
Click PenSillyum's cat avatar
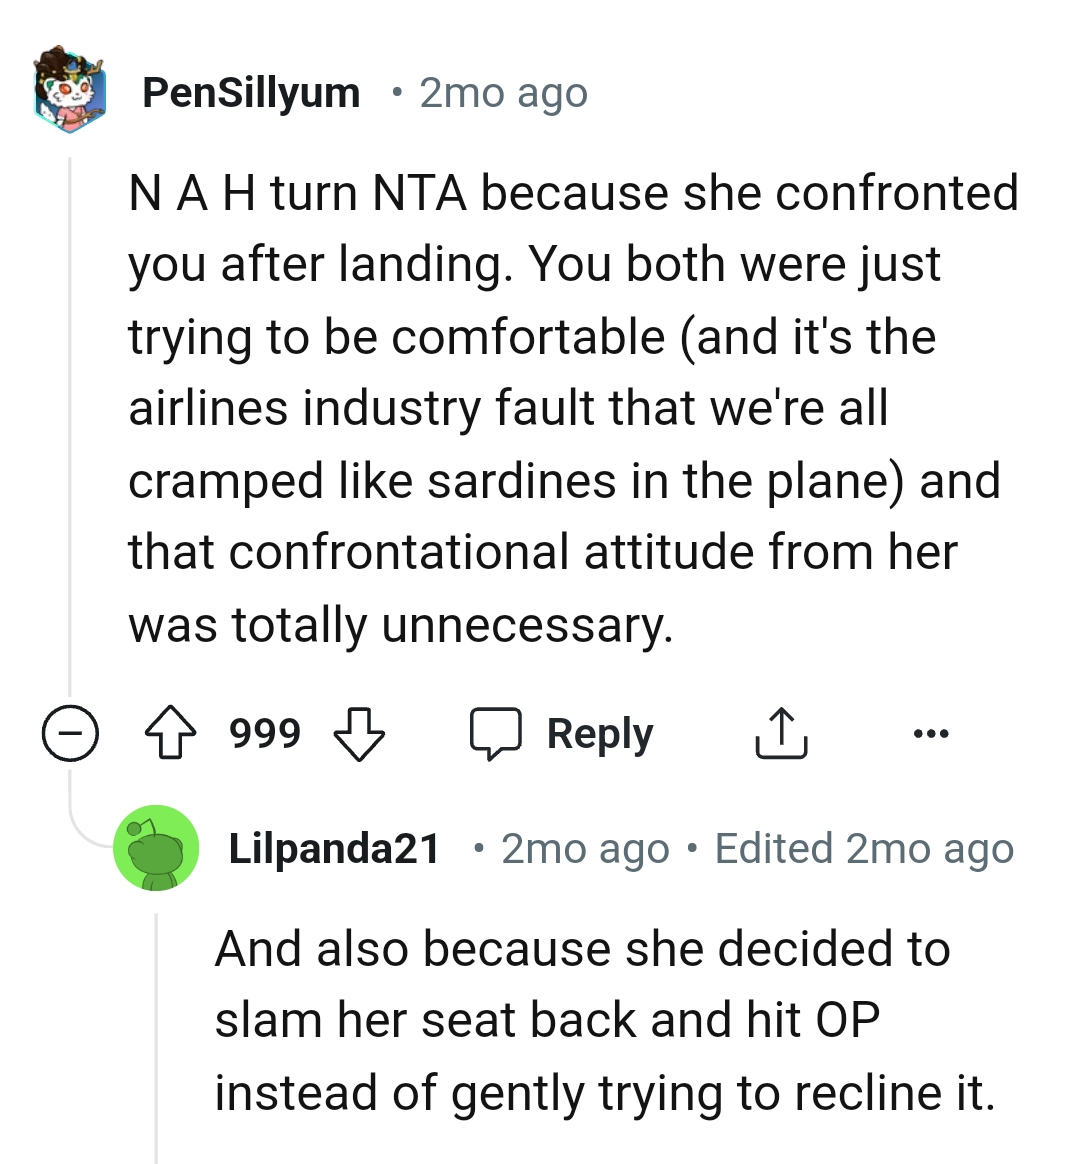(69, 91)
